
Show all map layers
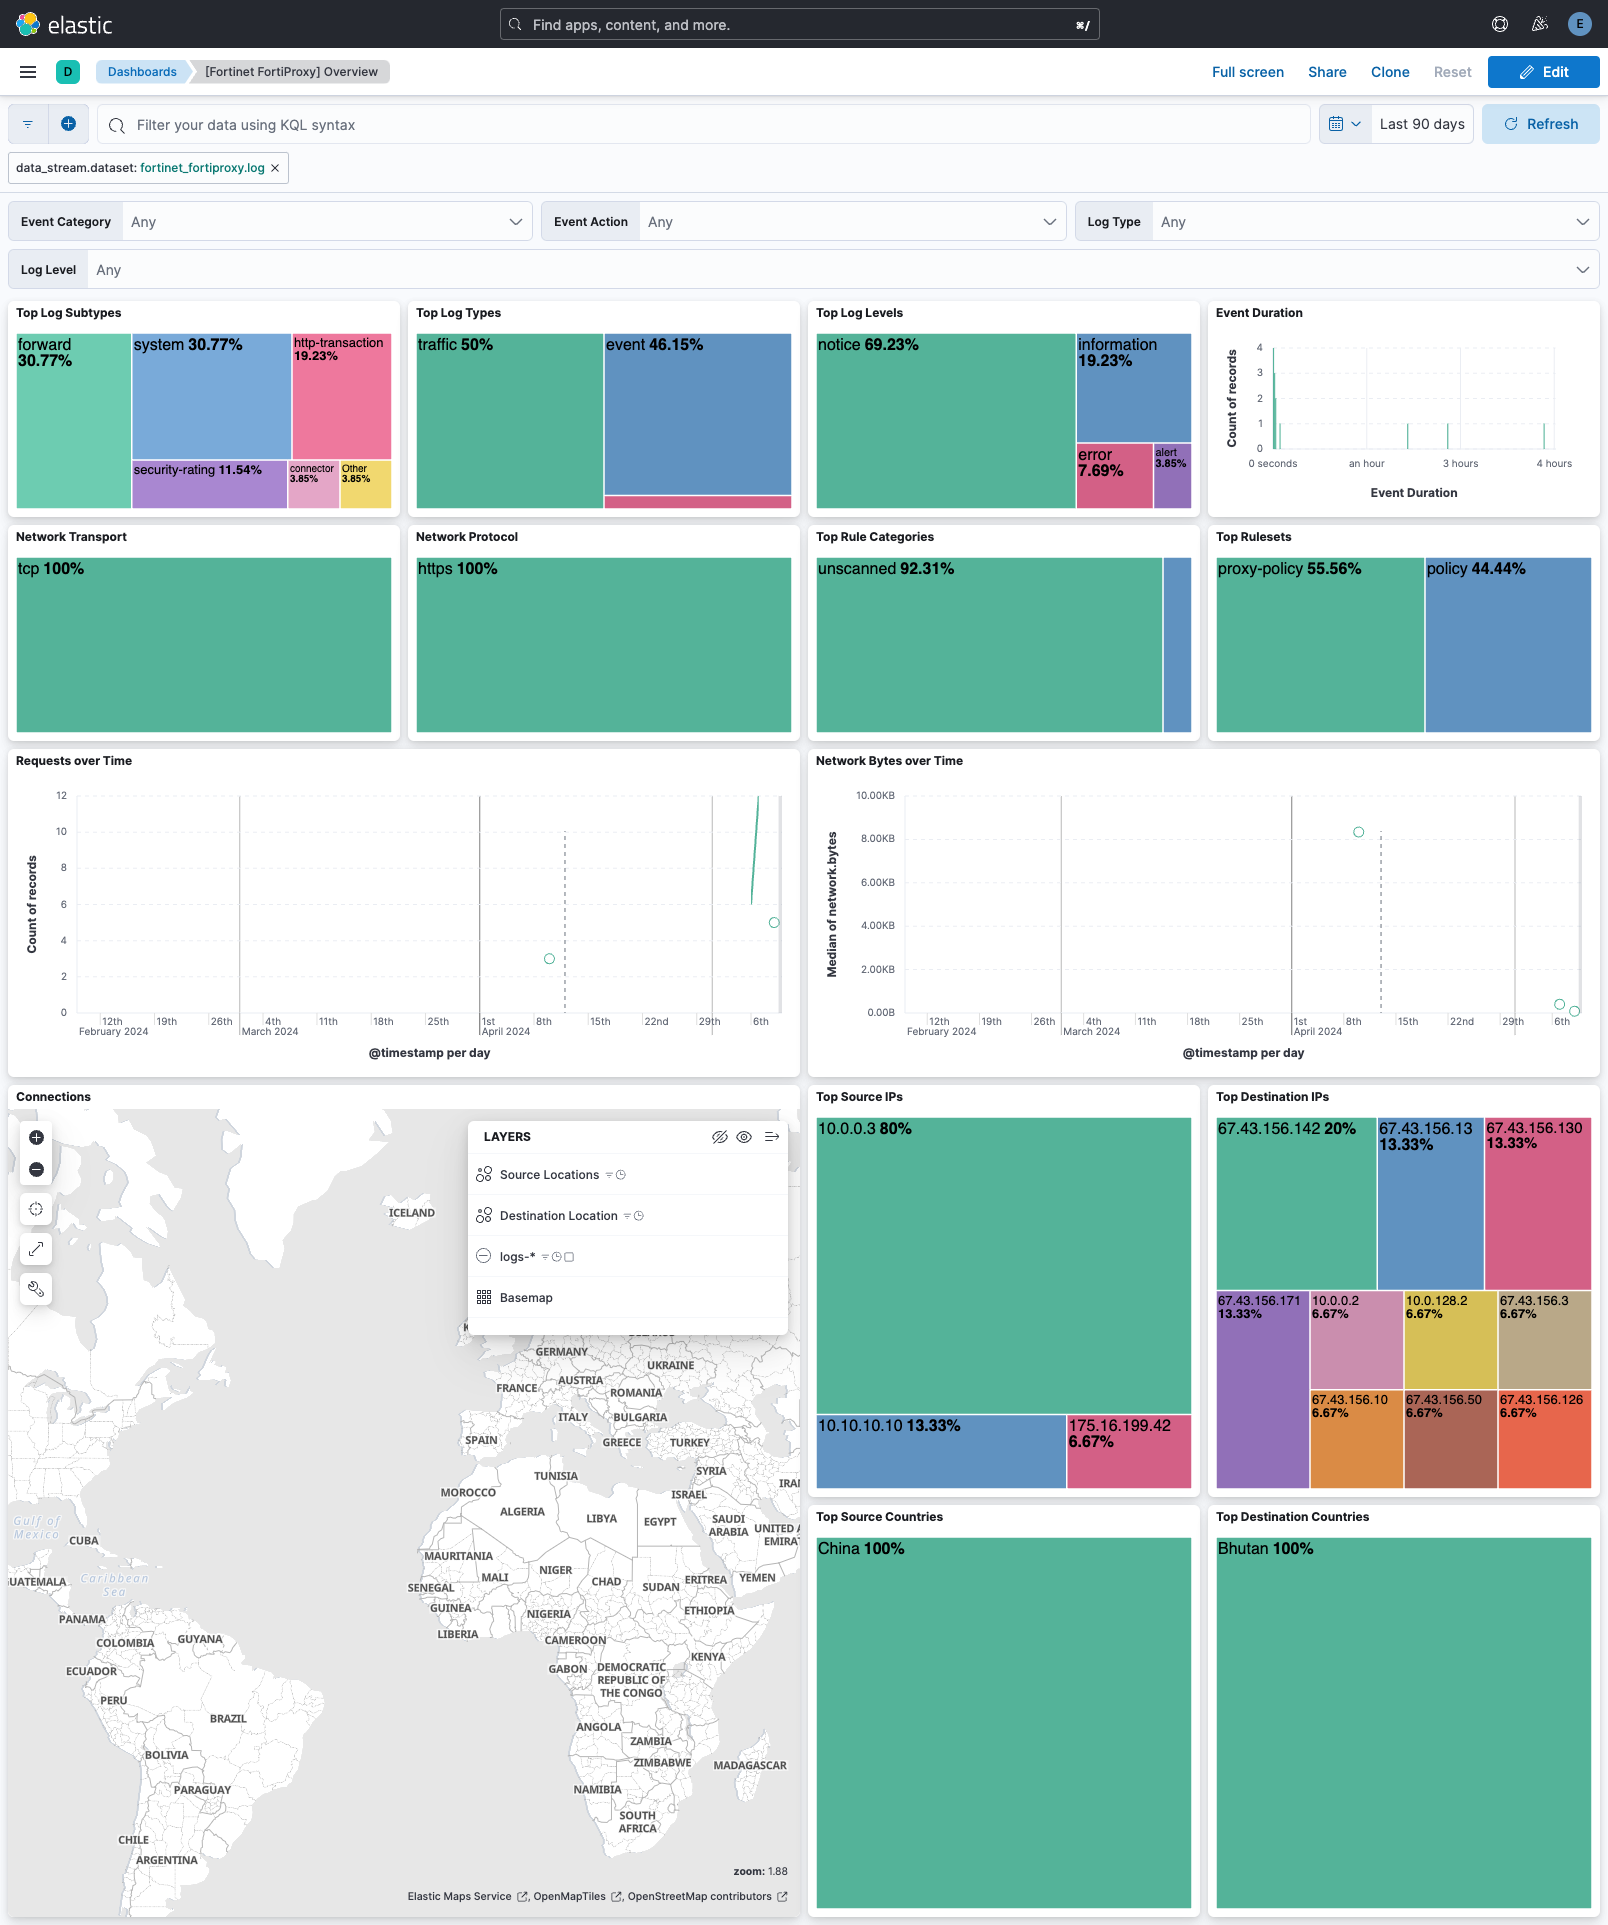(744, 1137)
